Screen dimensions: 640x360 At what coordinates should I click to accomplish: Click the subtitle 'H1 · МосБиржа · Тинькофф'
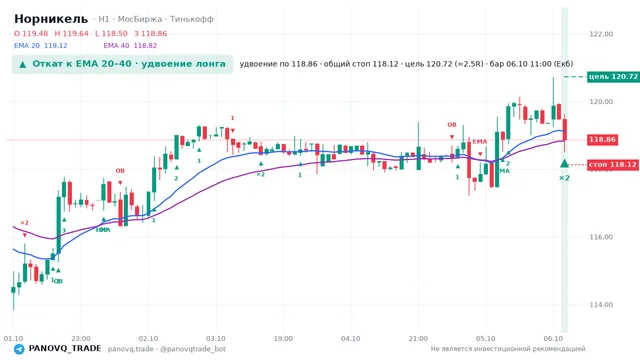(156, 19)
